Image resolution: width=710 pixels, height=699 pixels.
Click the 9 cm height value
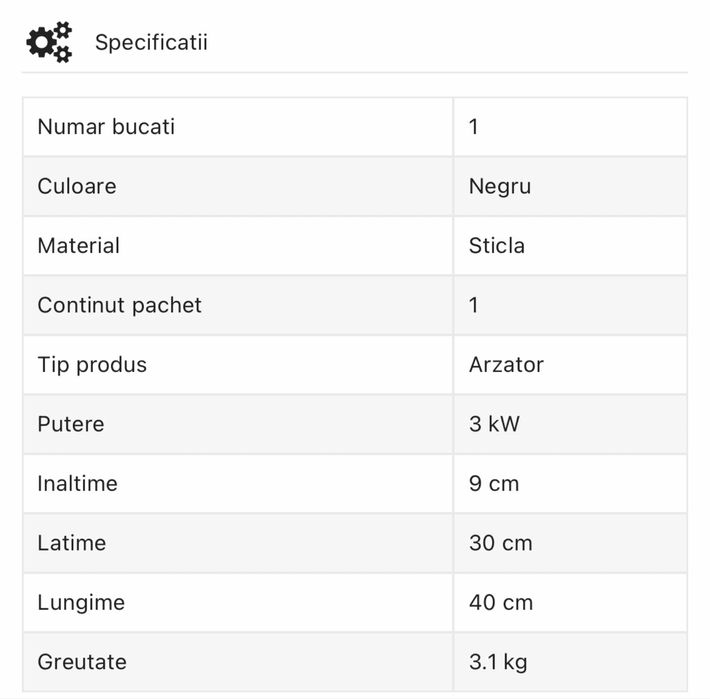[494, 483]
